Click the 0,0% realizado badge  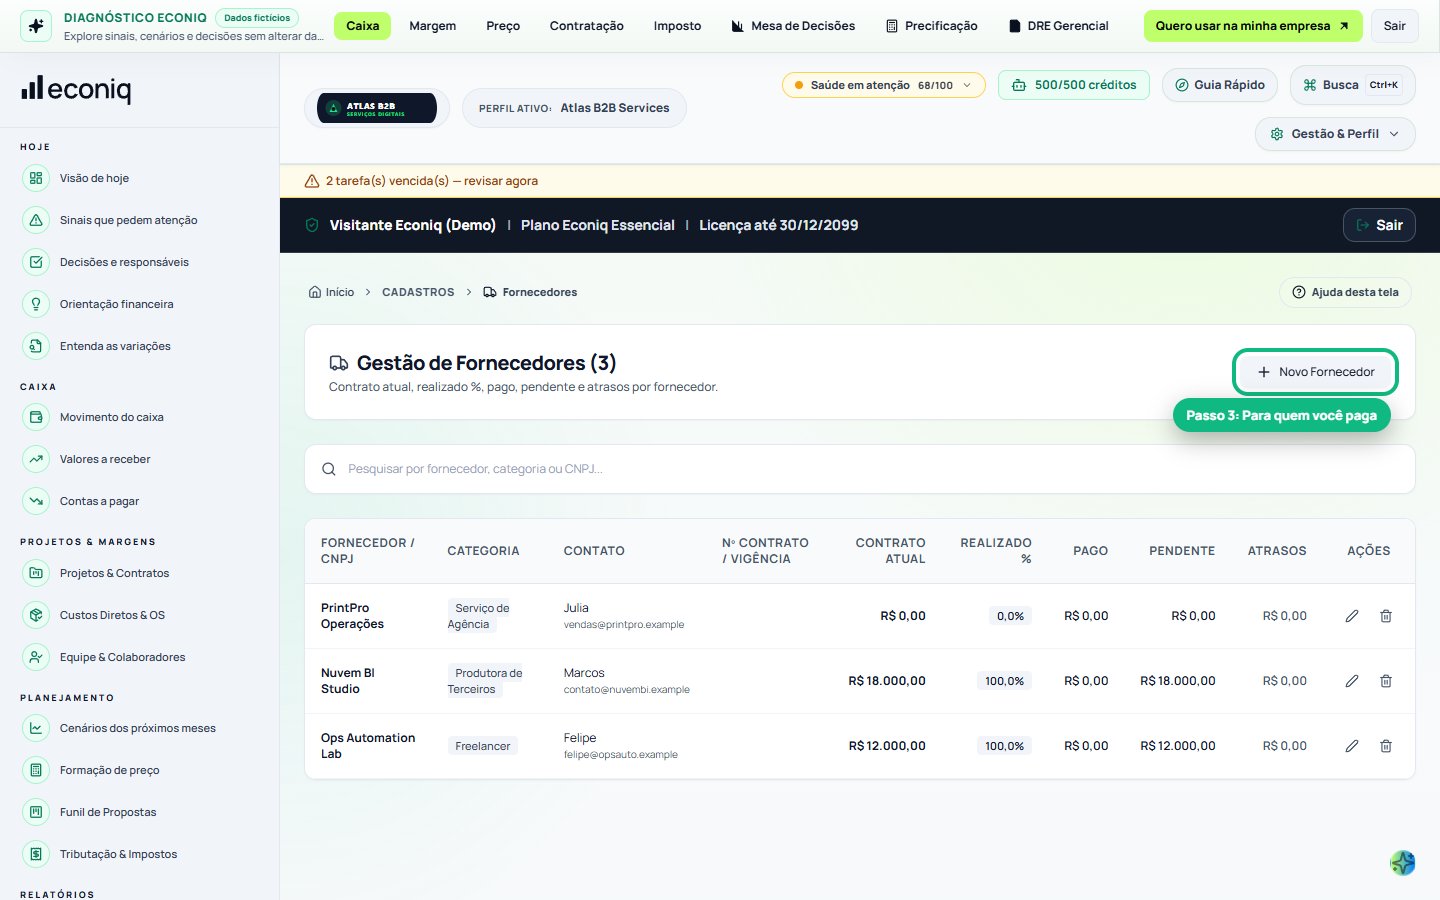tap(1010, 616)
